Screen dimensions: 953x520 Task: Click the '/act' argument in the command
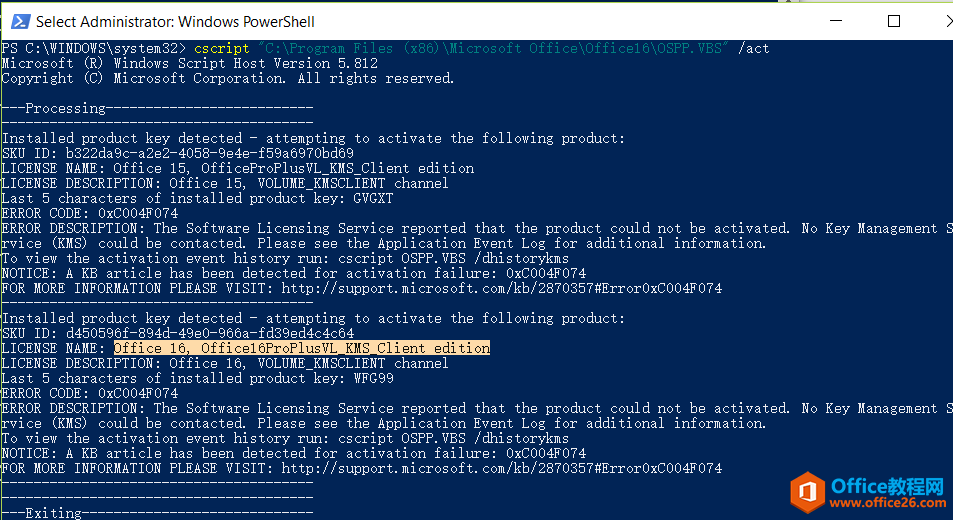point(754,49)
